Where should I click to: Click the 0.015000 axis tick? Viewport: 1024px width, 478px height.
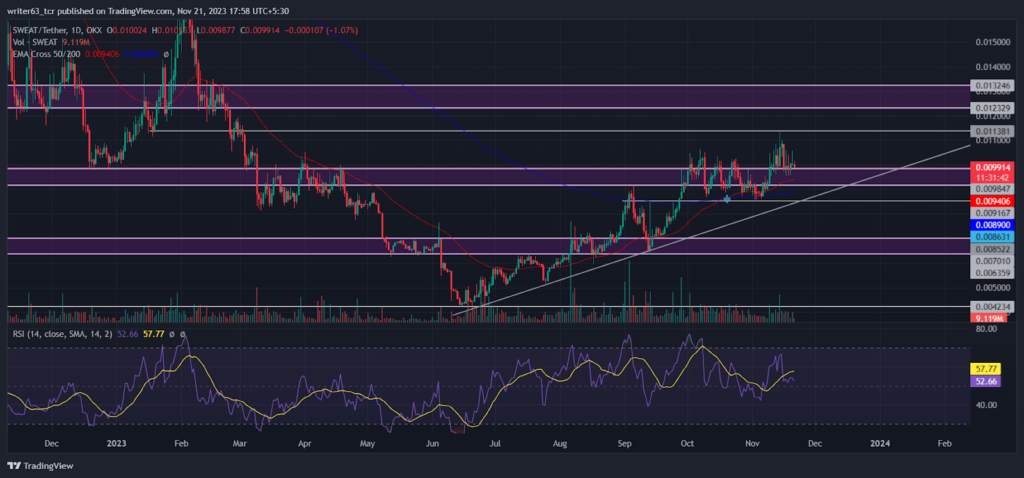pyautogui.click(x=992, y=42)
